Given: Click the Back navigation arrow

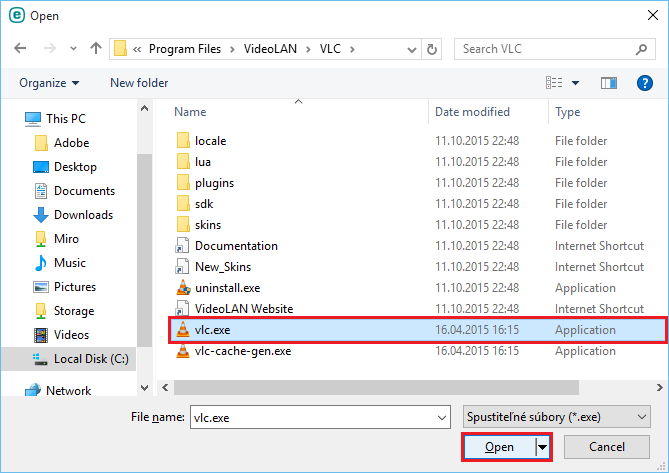Looking at the screenshot, I should click(20, 49).
